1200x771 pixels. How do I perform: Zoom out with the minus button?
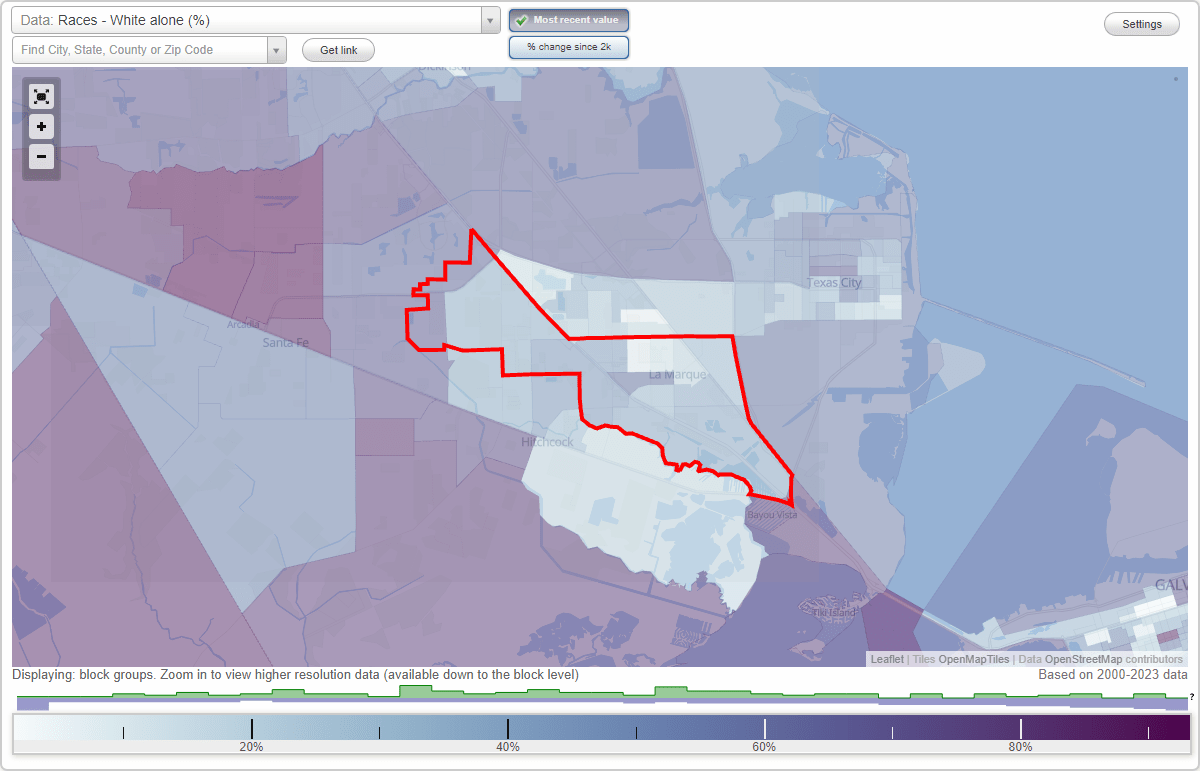point(41,157)
